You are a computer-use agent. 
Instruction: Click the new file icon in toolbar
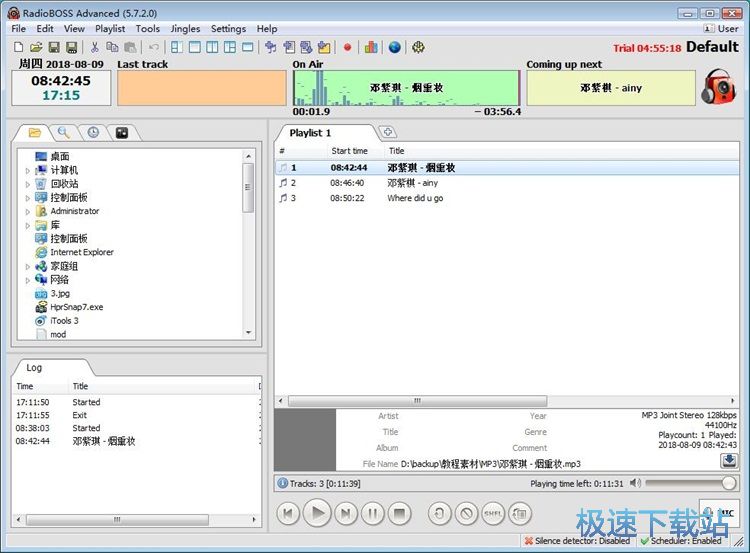[19, 47]
